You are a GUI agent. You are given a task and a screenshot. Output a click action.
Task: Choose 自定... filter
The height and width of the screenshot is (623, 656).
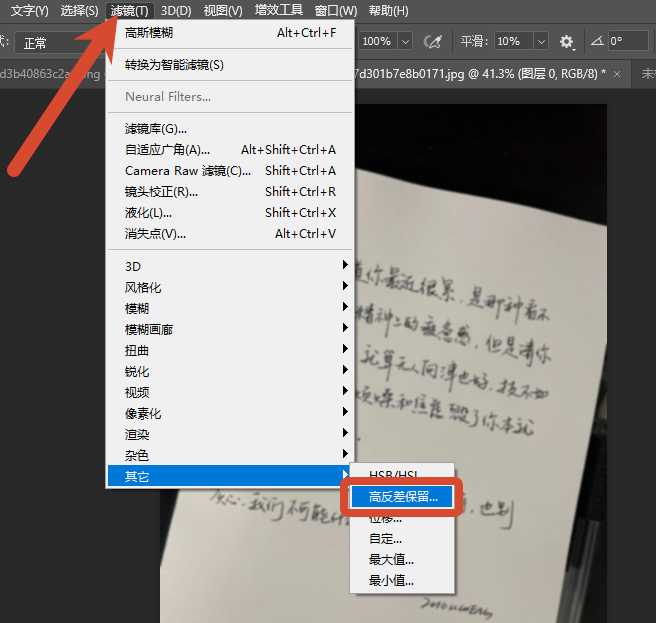click(x=402, y=538)
